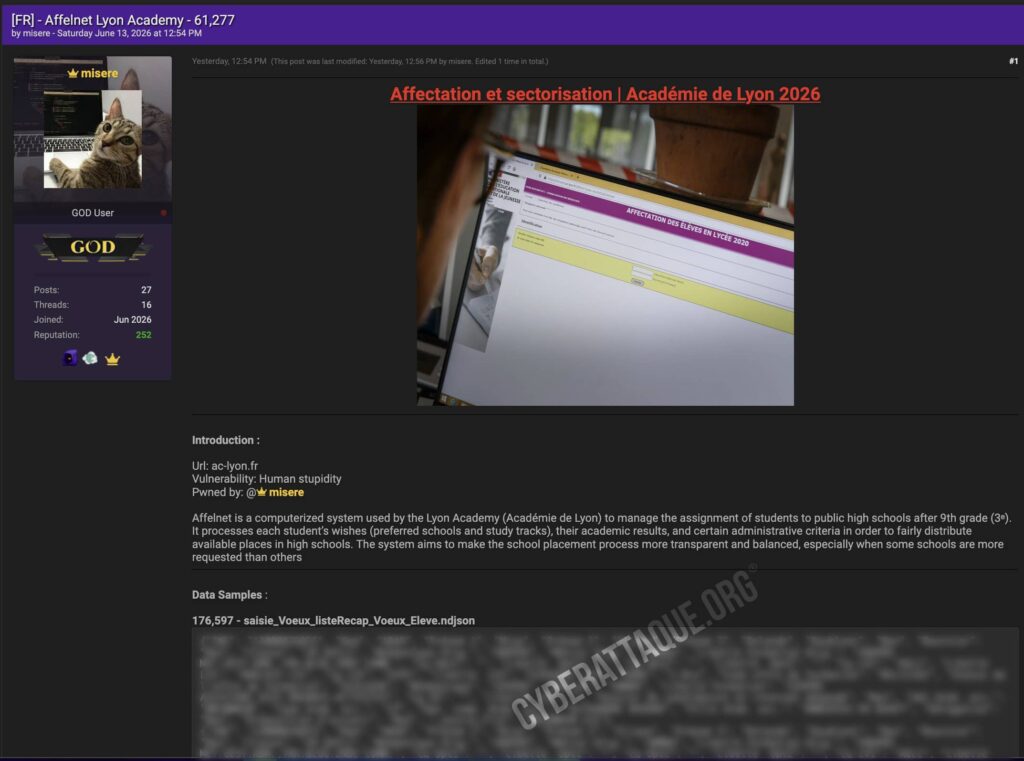The width and height of the screenshot is (1024, 761).
Task: Click the Url: ac-lyon.fr line
Action: coord(225,466)
